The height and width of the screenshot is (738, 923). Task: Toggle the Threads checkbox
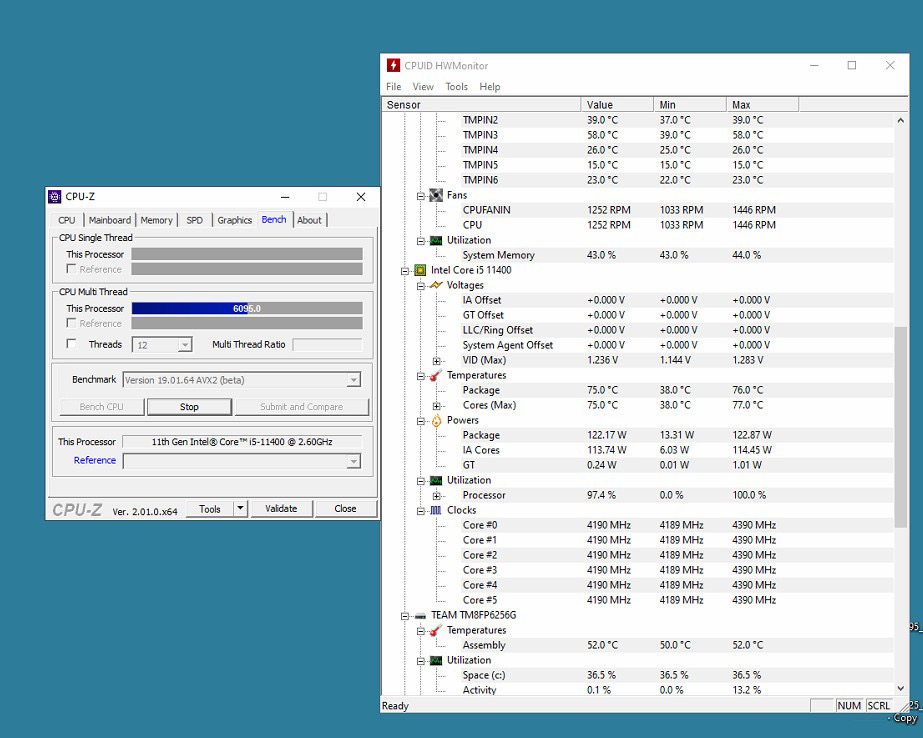coord(71,344)
